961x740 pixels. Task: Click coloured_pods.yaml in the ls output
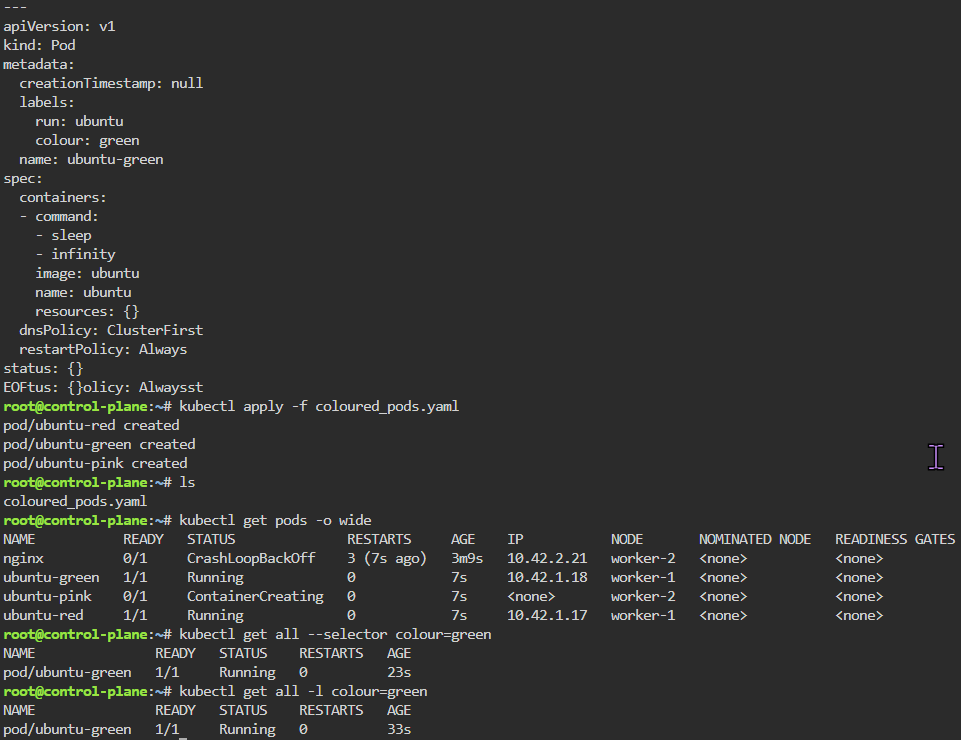click(x=75, y=501)
